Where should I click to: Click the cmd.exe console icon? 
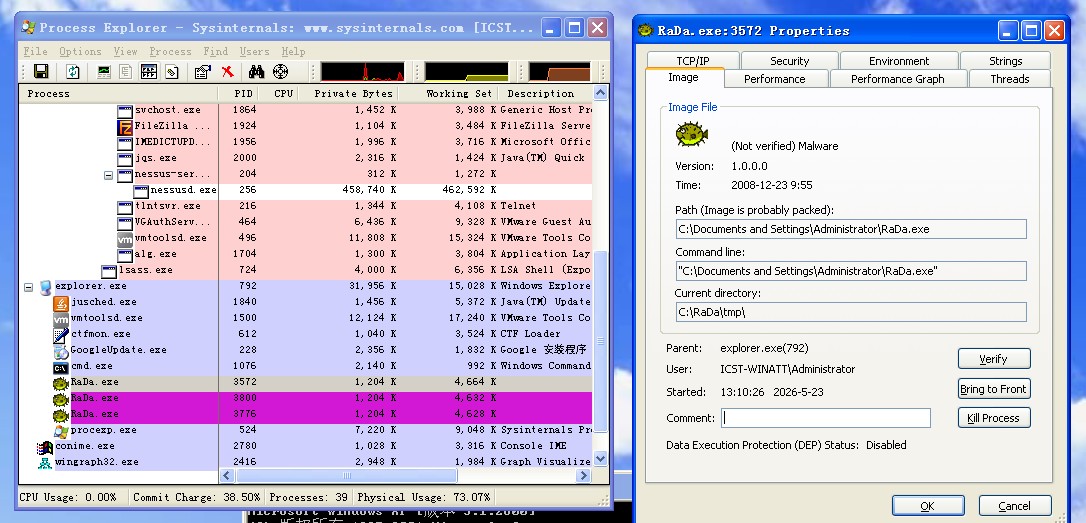[x=61, y=366]
